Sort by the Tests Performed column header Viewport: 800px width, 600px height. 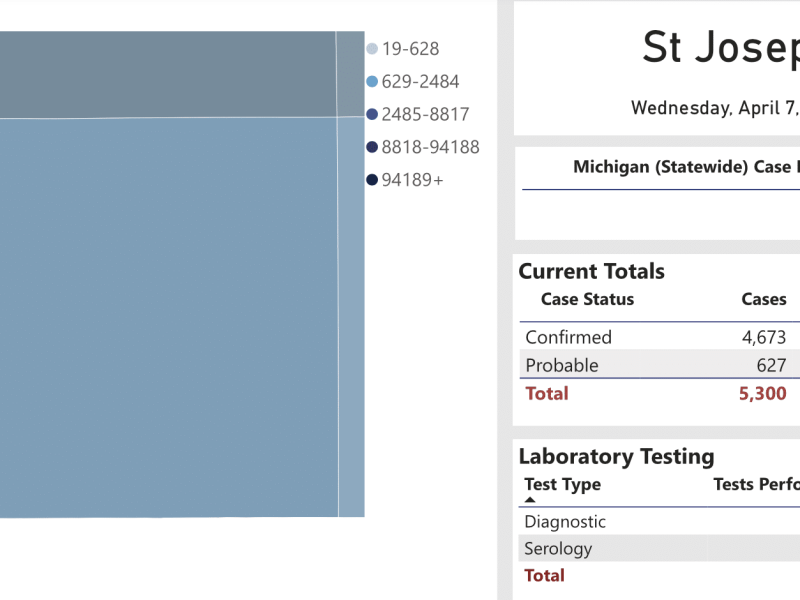756,485
